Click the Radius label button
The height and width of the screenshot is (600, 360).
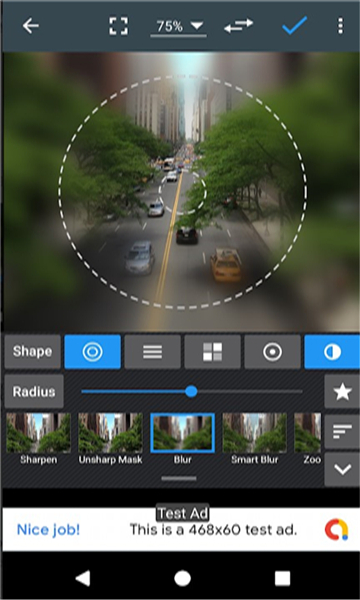click(x=34, y=391)
